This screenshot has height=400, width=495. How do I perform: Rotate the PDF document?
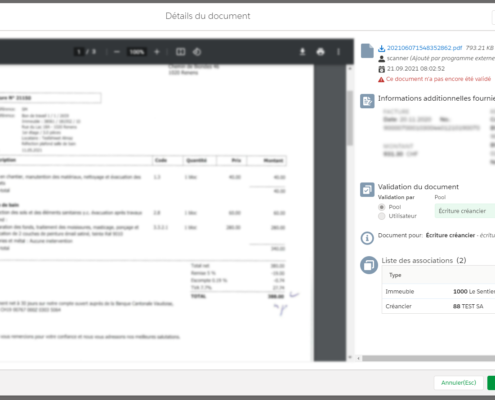(197, 52)
